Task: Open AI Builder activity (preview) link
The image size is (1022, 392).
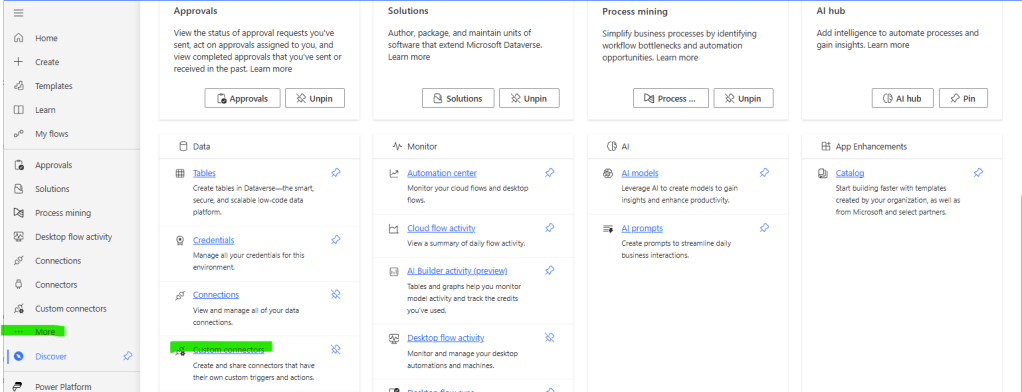Action: pos(457,271)
